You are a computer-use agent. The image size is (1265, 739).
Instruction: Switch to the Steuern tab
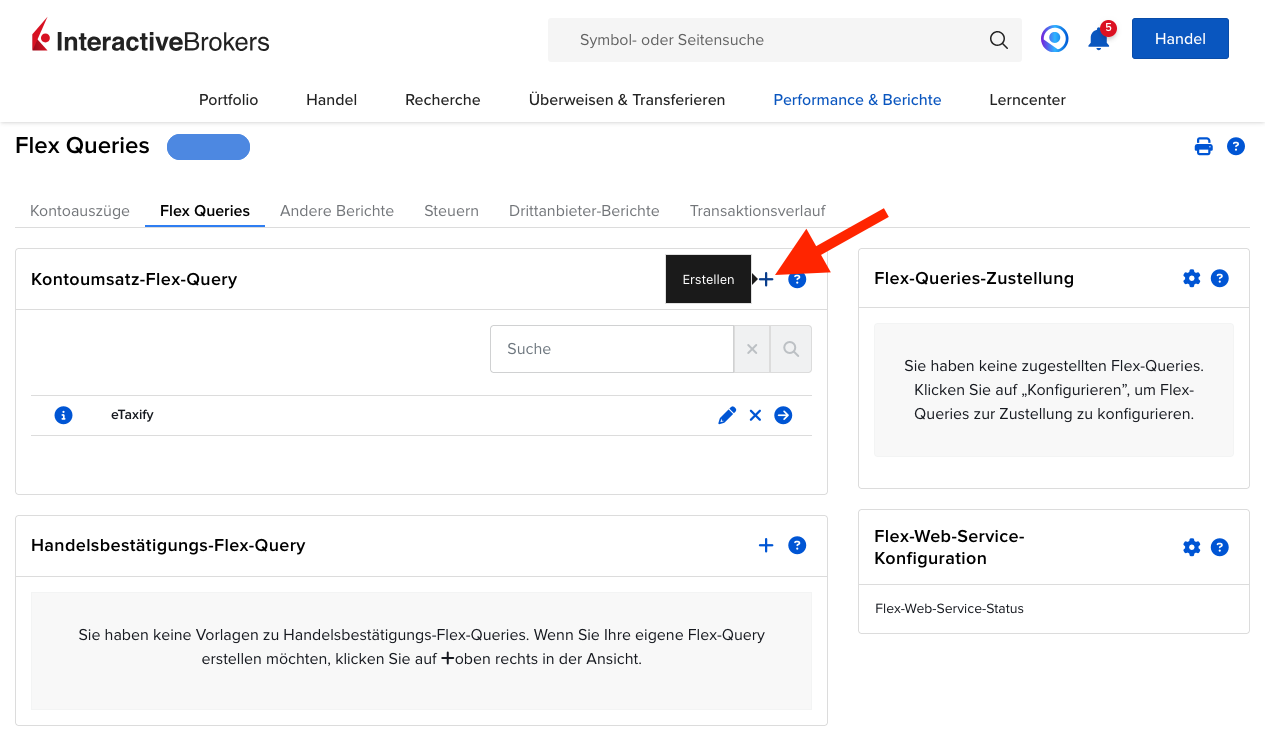[x=451, y=211]
